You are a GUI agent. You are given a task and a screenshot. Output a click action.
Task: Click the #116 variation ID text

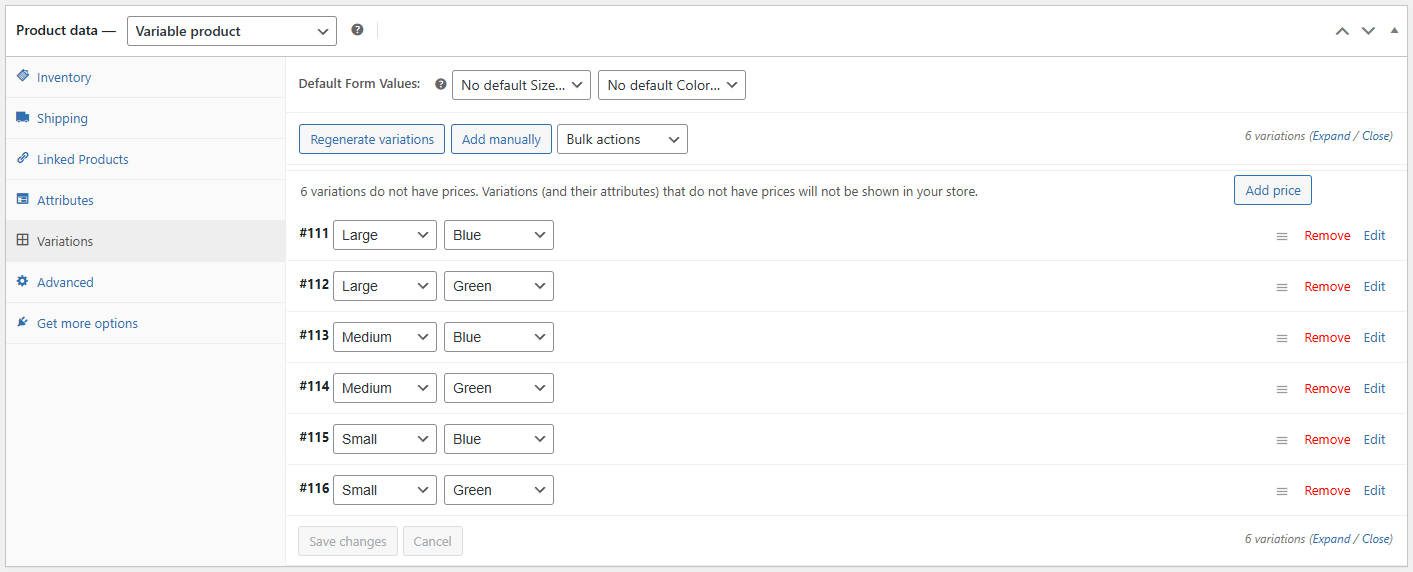[314, 488]
